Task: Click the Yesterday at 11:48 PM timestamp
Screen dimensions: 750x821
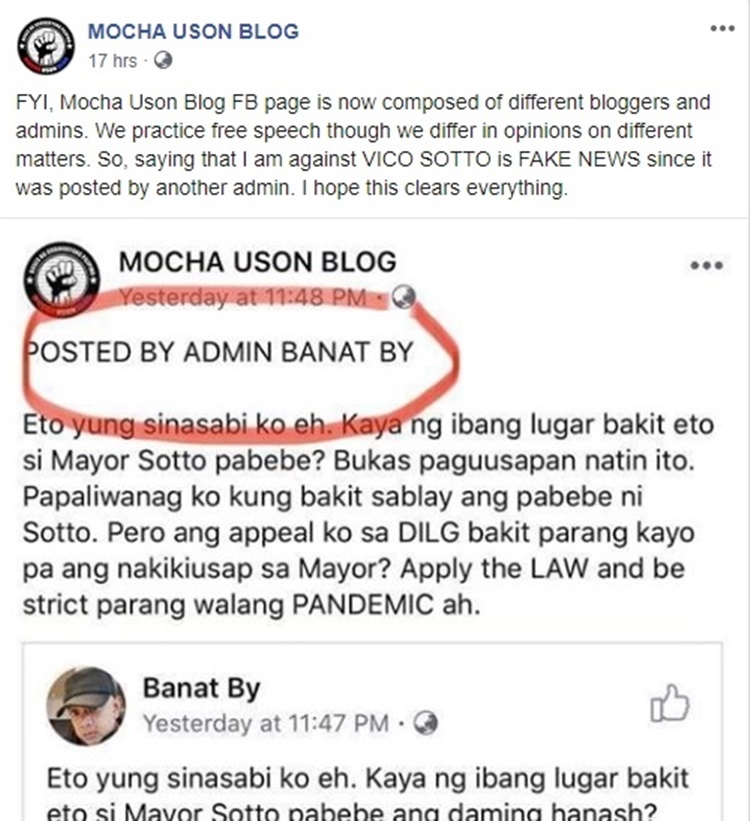Action: (243, 297)
